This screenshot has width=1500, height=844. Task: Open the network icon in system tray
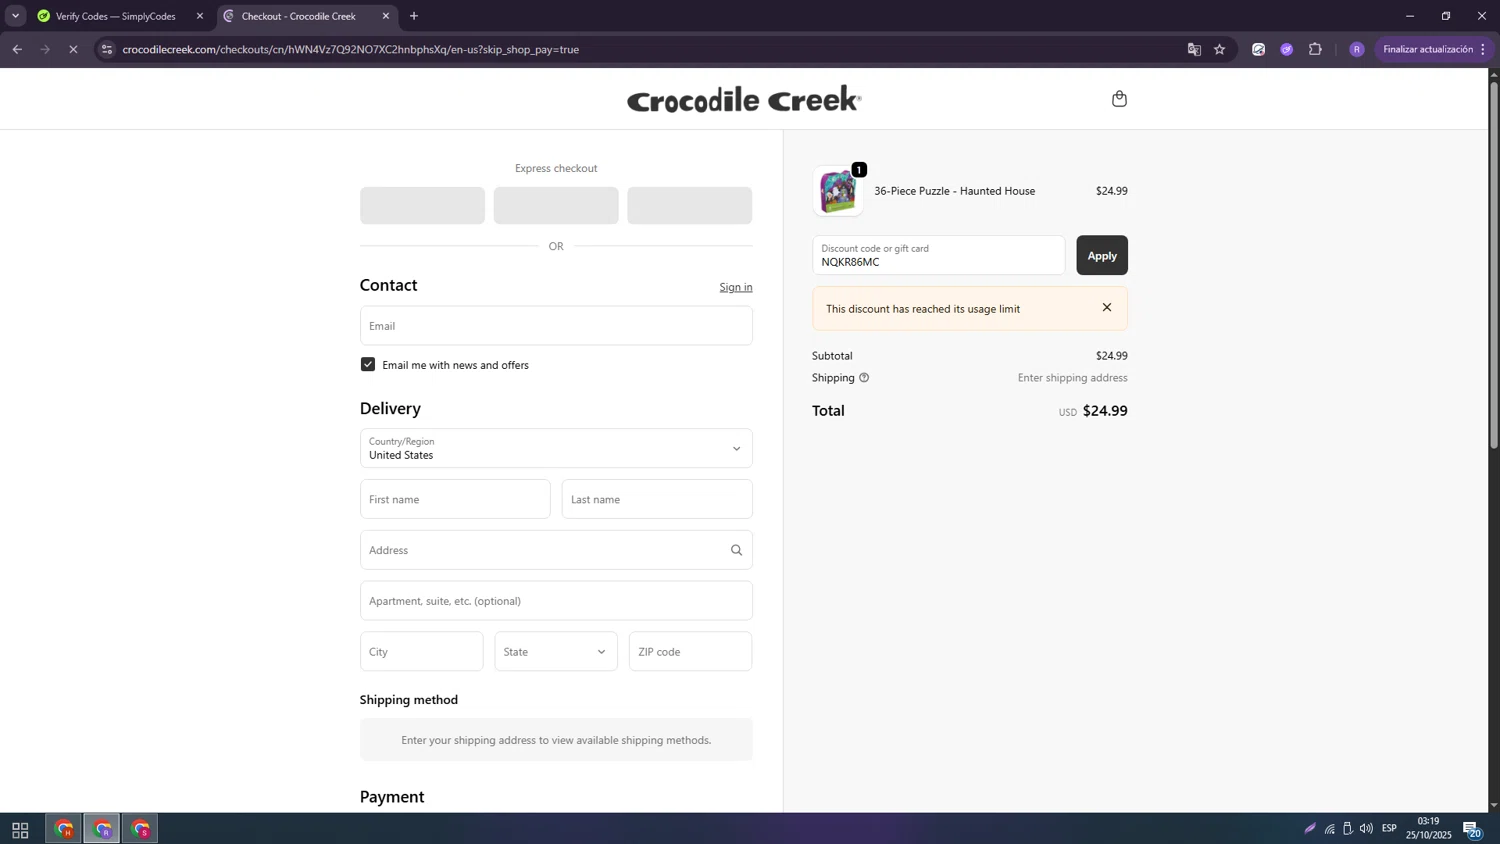pos(1329,828)
